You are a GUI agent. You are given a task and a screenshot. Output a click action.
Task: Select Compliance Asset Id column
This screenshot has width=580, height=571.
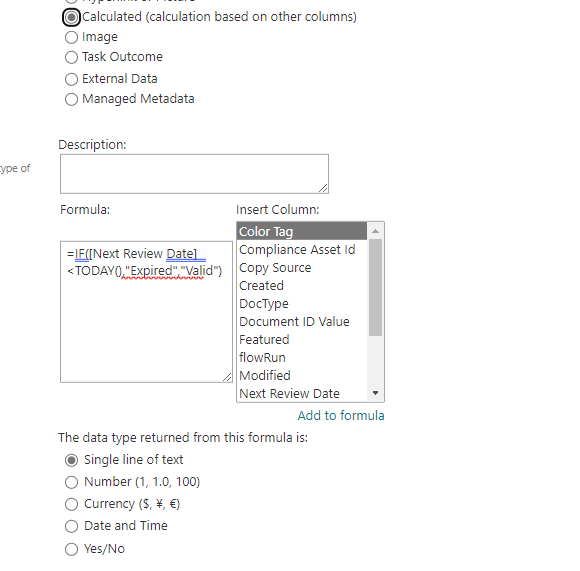coord(302,250)
